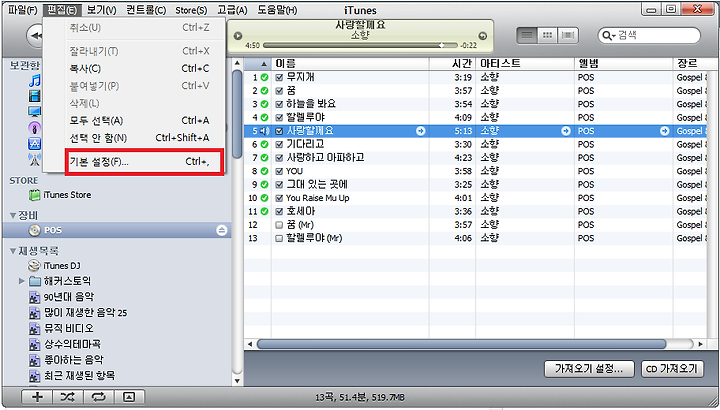The image size is (720, 410).
Task: Open the Music library icon in sidebar
Action: (34, 81)
